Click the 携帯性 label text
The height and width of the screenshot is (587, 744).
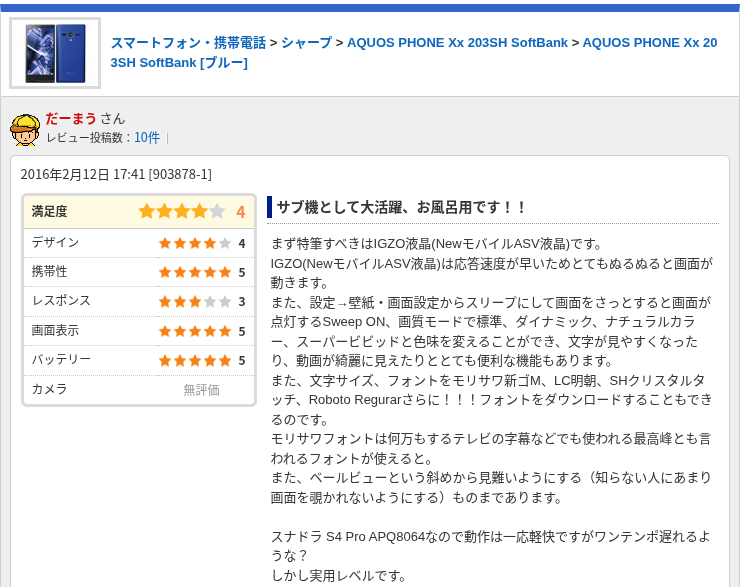pyautogui.click(x=49, y=272)
